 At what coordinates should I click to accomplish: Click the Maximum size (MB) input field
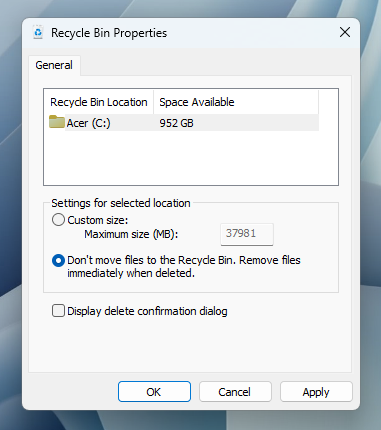click(x=247, y=234)
